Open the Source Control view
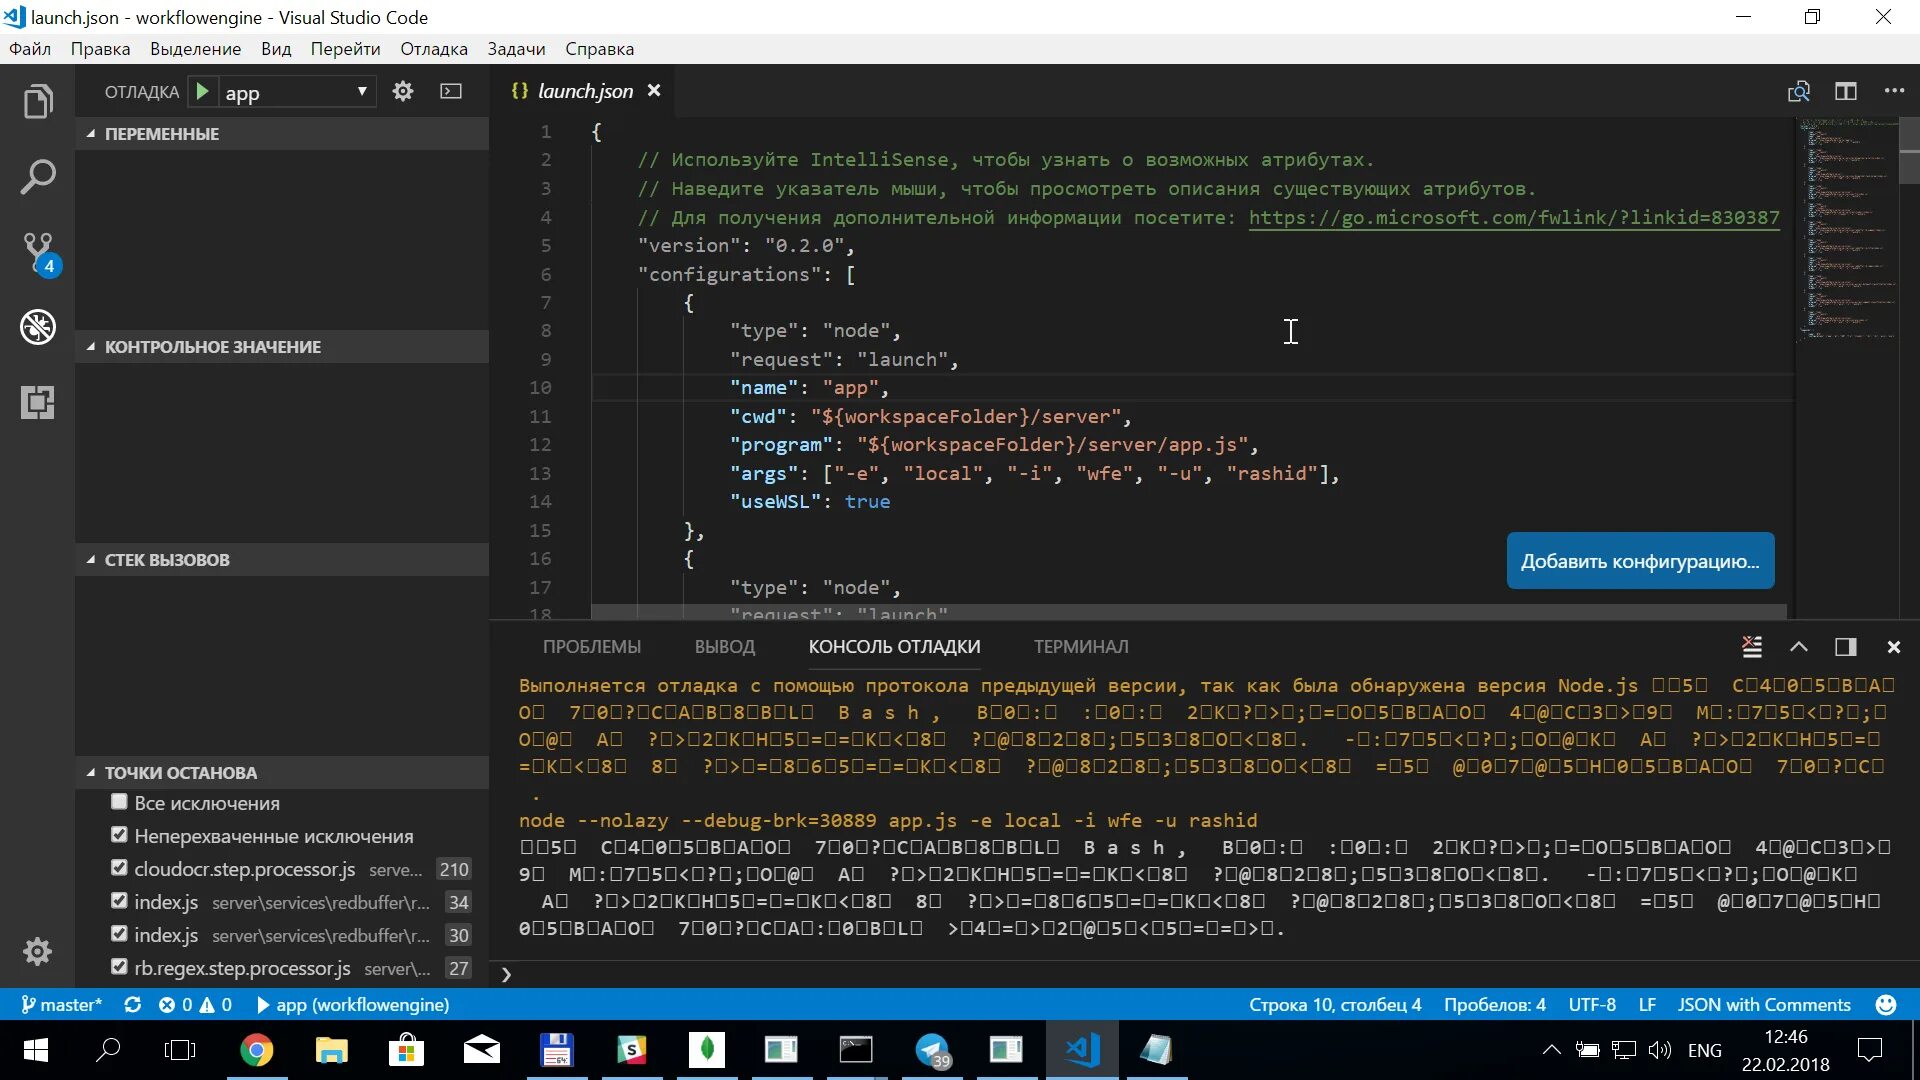 click(x=38, y=251)
